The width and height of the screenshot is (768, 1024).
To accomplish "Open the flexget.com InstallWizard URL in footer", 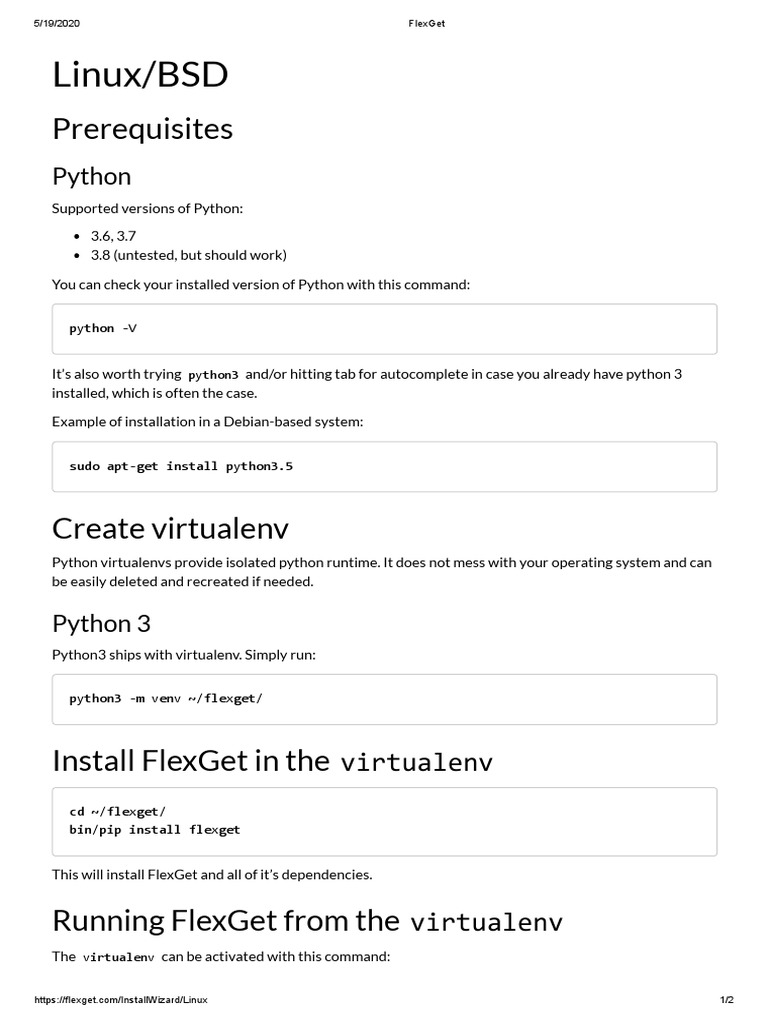I will (121, 1000).
